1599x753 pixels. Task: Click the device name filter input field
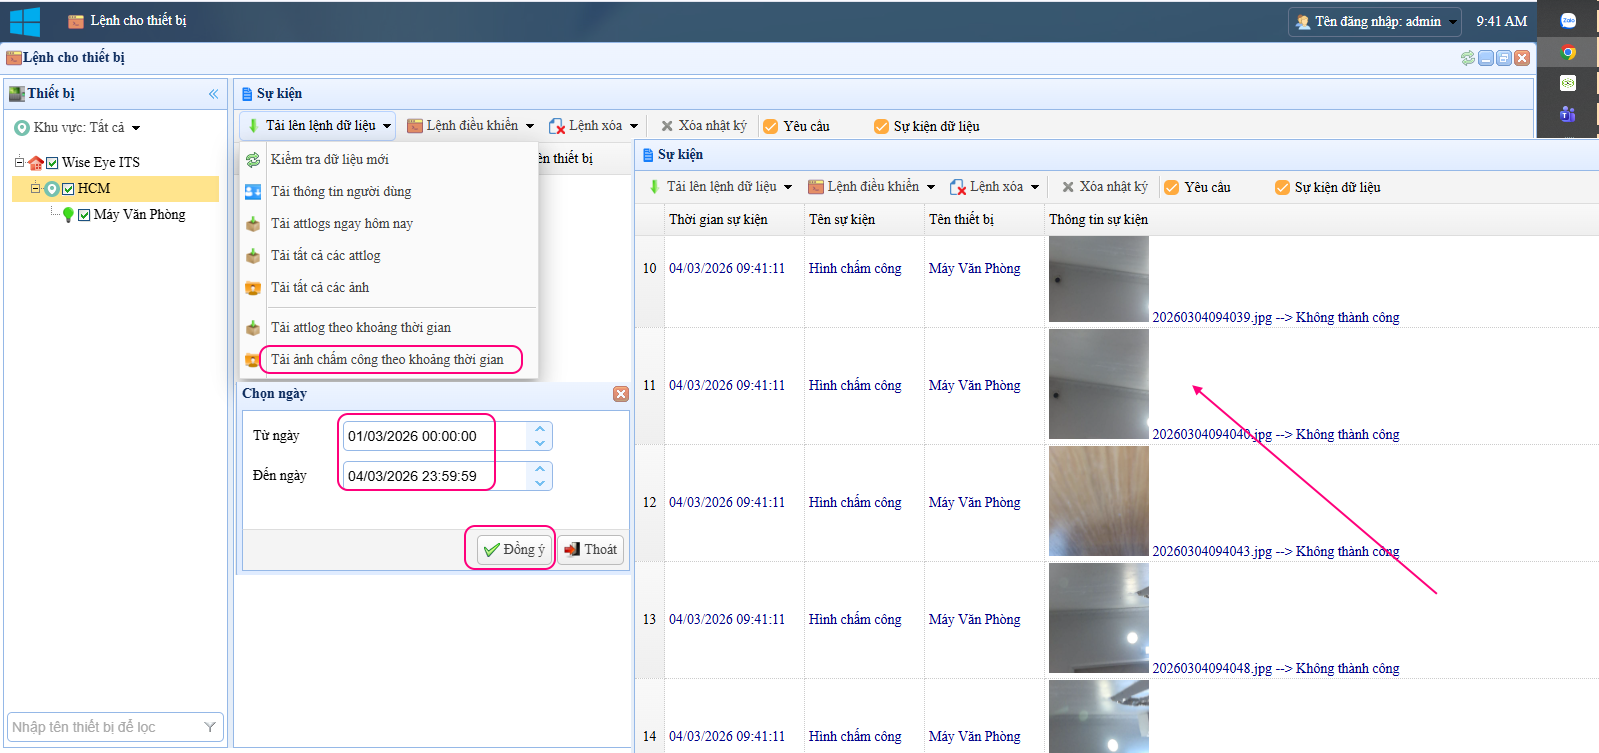105,727
